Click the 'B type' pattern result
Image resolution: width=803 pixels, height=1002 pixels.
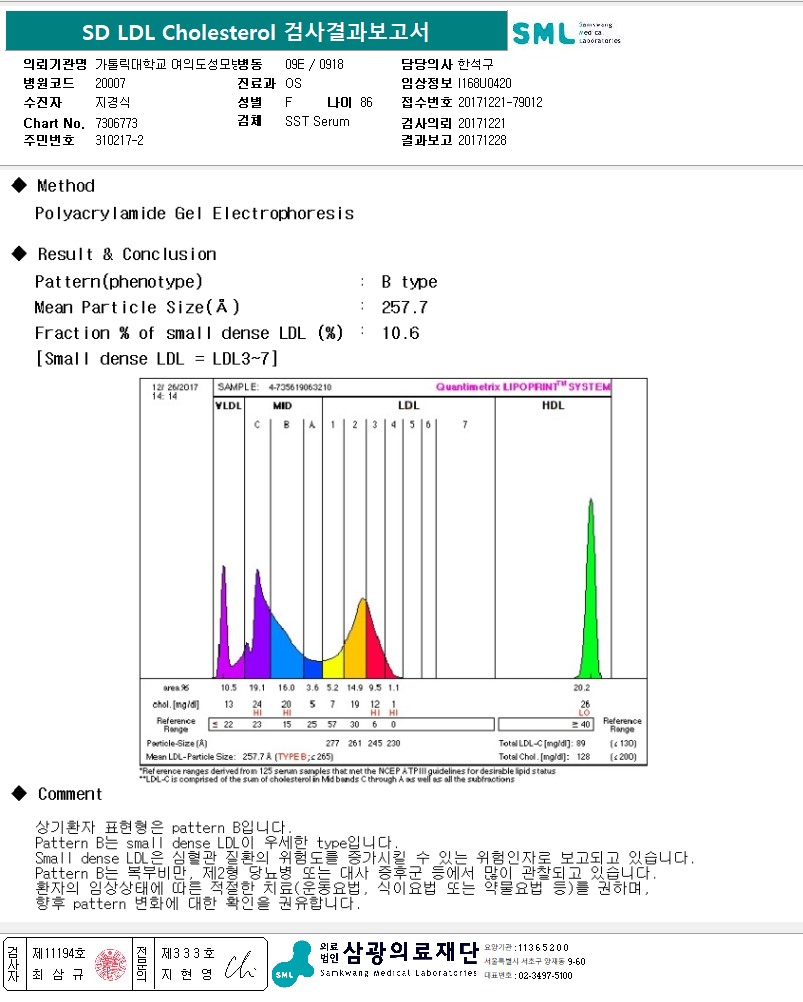point(409,282)
